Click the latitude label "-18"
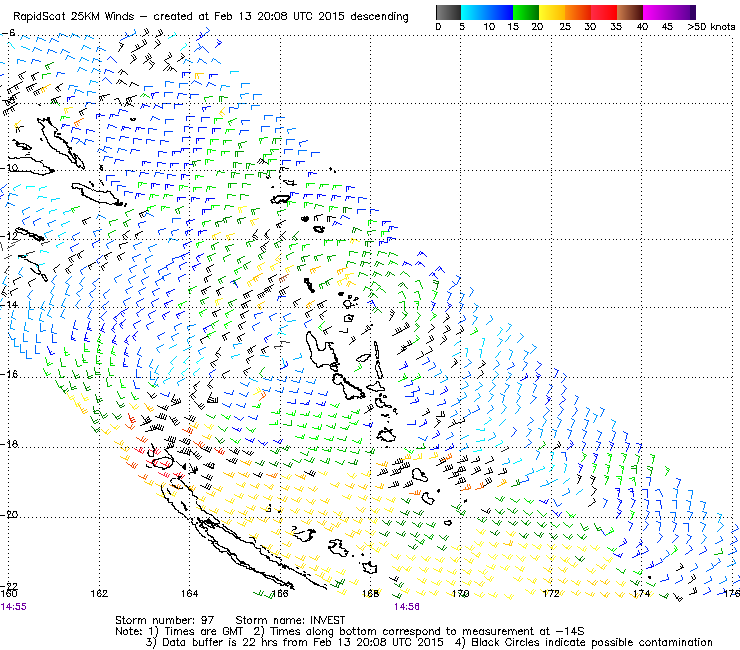 (x=10, y=444)
